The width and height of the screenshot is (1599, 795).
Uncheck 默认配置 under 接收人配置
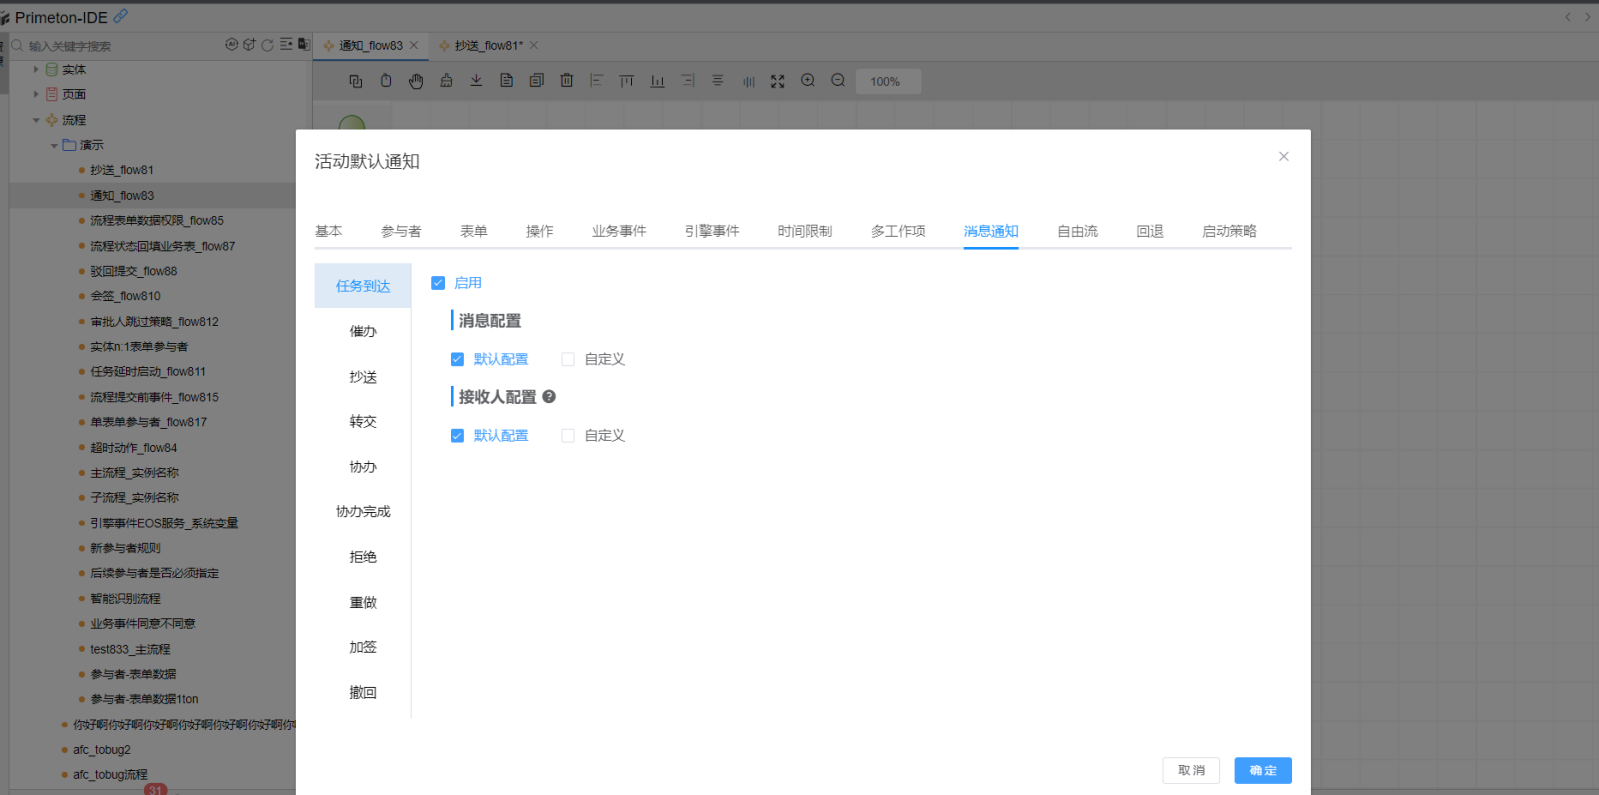(x=457, y=436)
